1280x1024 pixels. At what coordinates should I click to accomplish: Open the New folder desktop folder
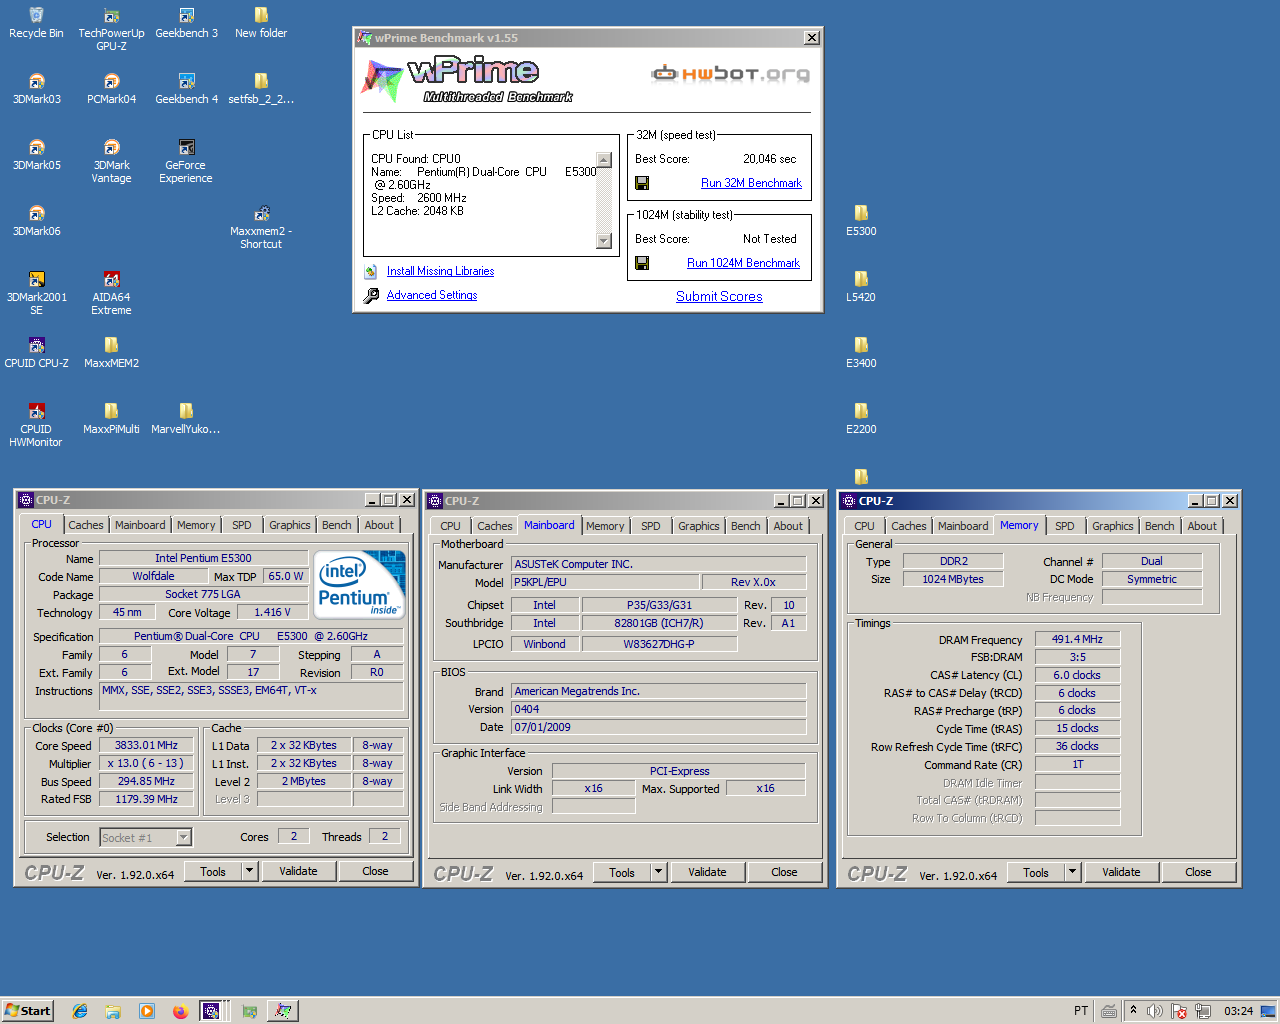[261, 23]
